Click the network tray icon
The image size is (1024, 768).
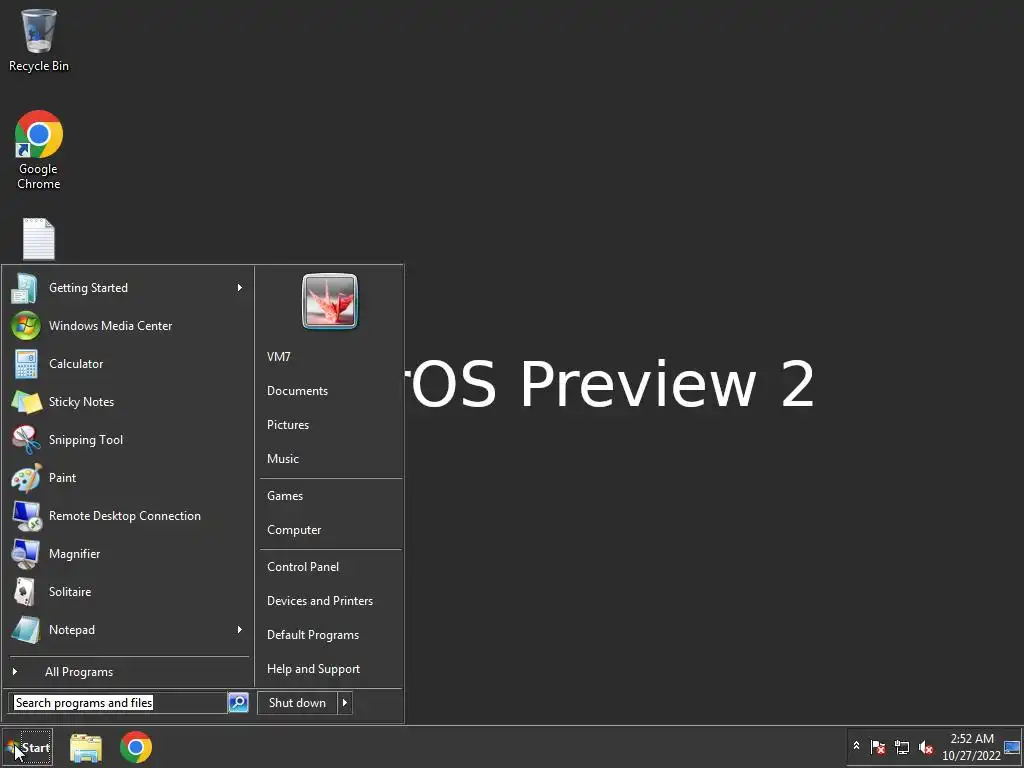(x=902, y=747)
